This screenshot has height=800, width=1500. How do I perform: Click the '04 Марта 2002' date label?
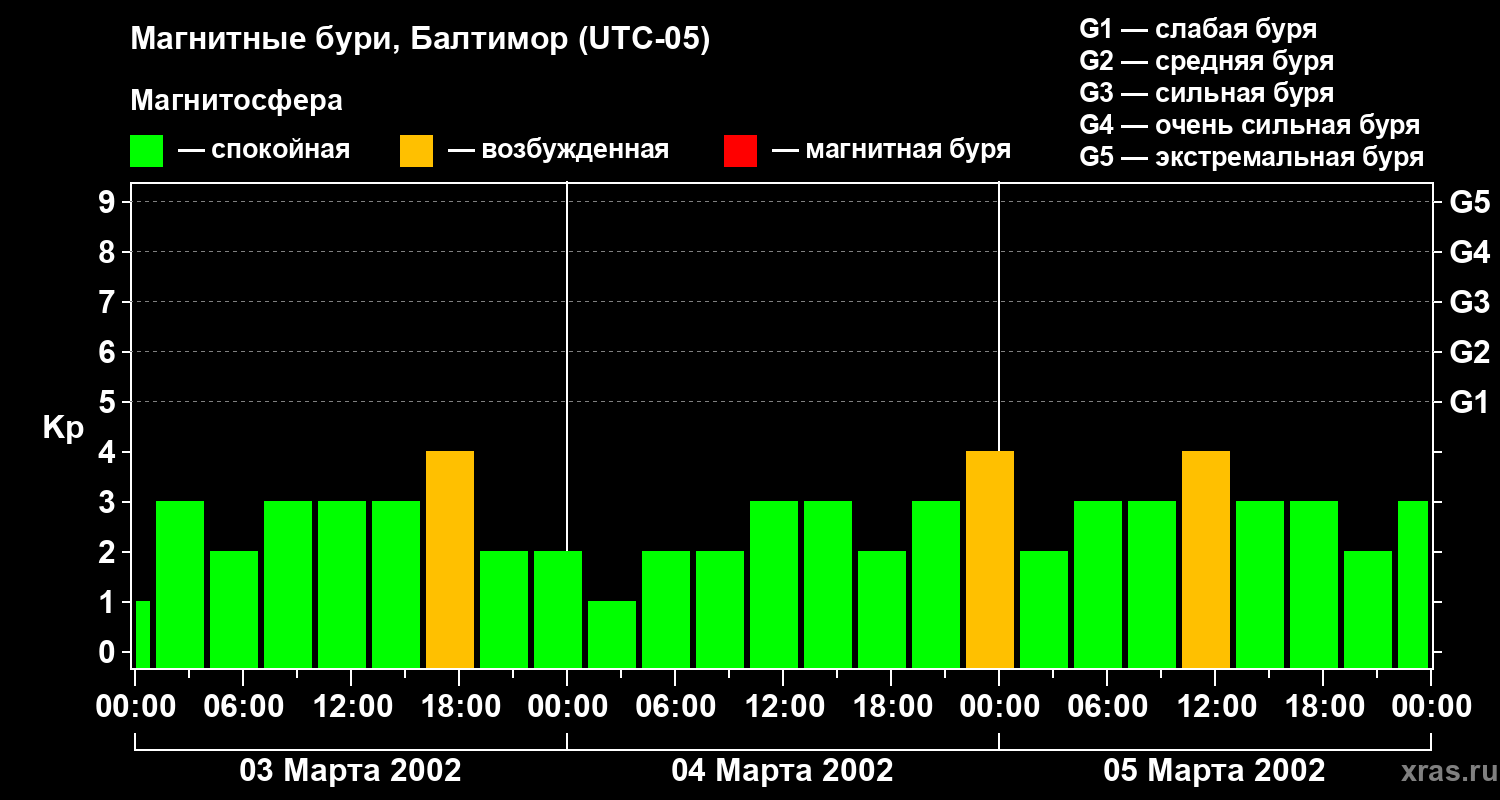782,771
